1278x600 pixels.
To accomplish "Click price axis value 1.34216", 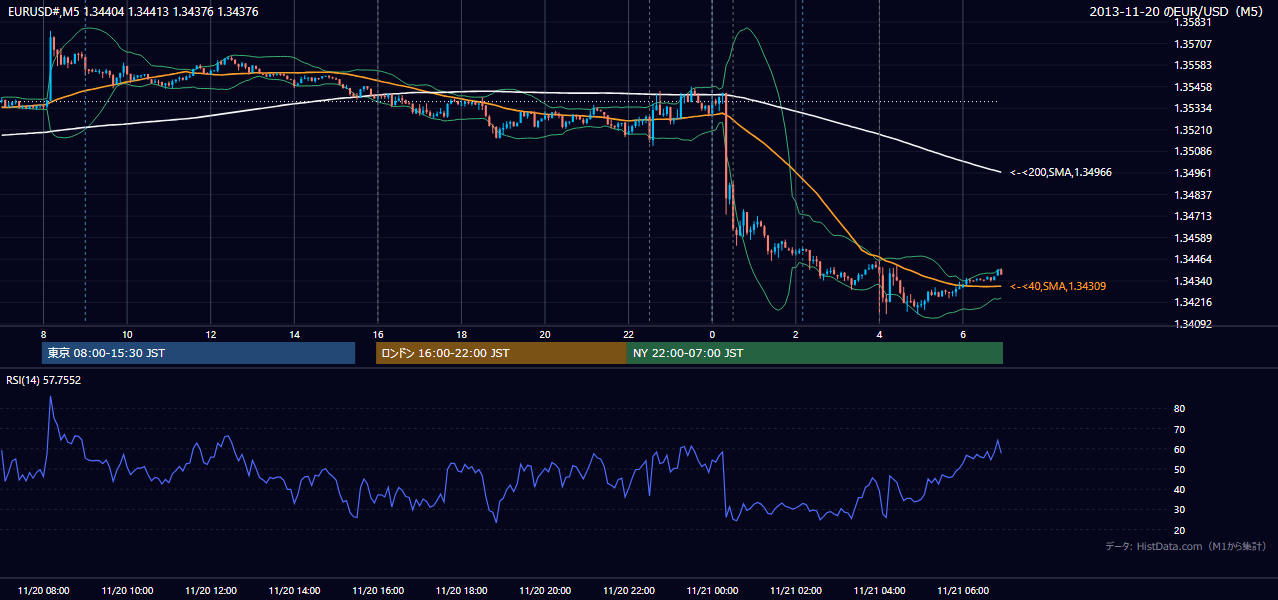I will point(1192,302).
